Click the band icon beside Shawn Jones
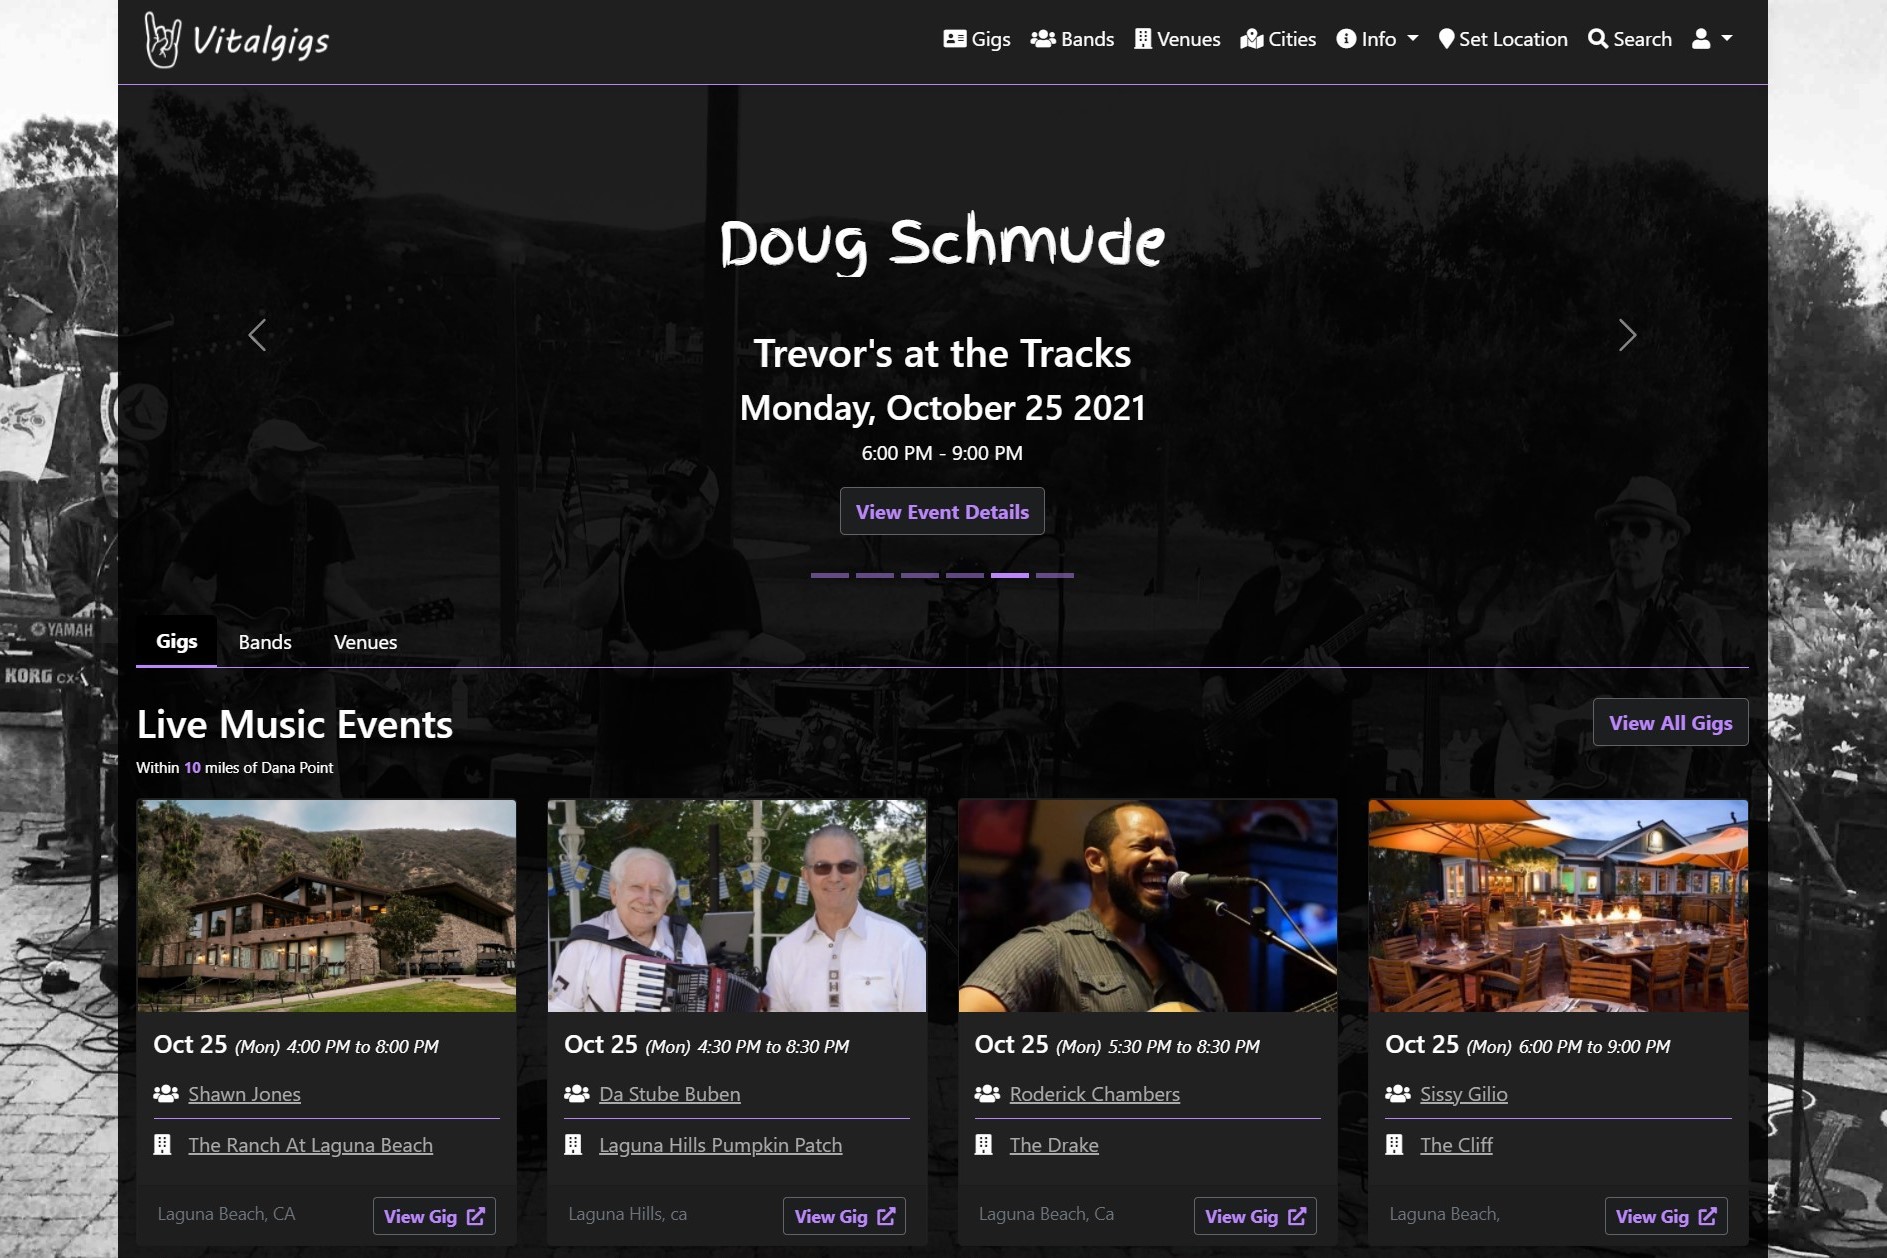 tap(166, 1094)
